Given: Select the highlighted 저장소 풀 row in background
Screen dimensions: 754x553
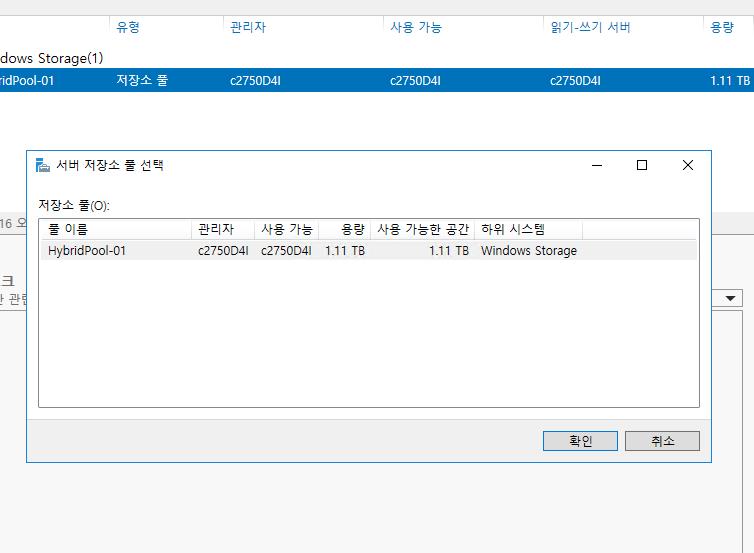Looking at the screenshot, I should [377, 80].
